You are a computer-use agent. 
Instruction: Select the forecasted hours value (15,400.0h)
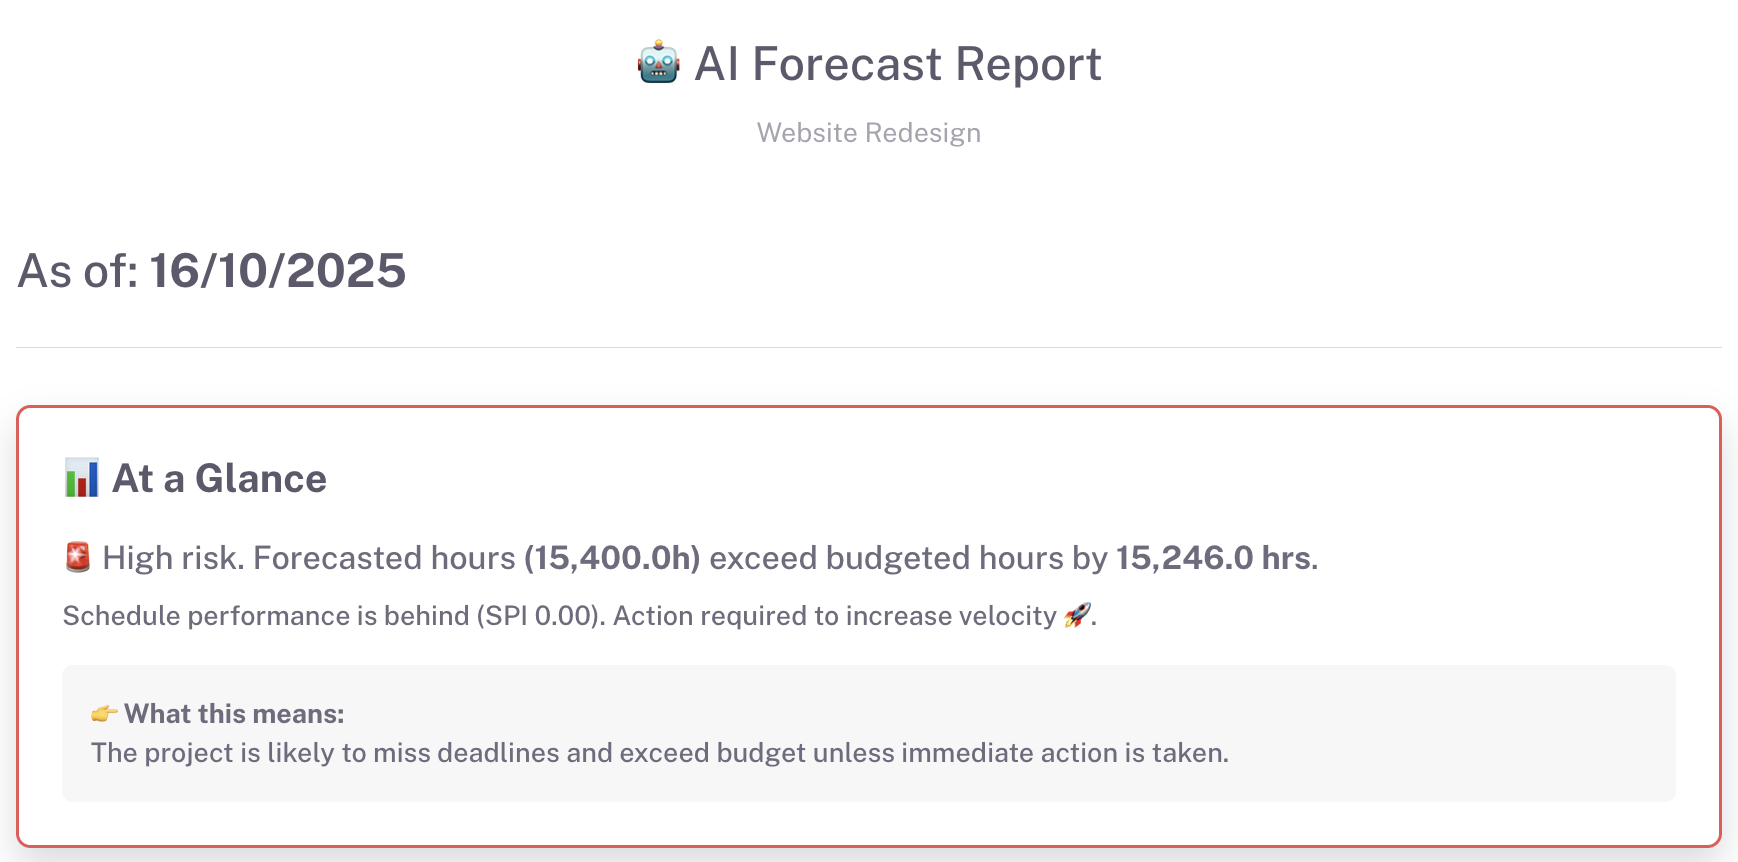(x=612, y=558)
